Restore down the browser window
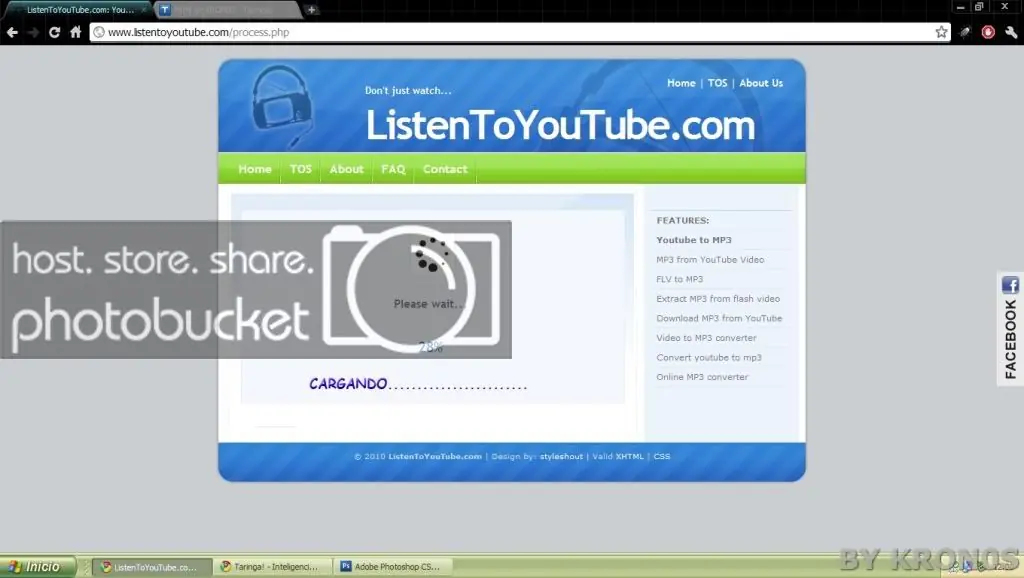The image size is (1024, 578). coord(979,7)
